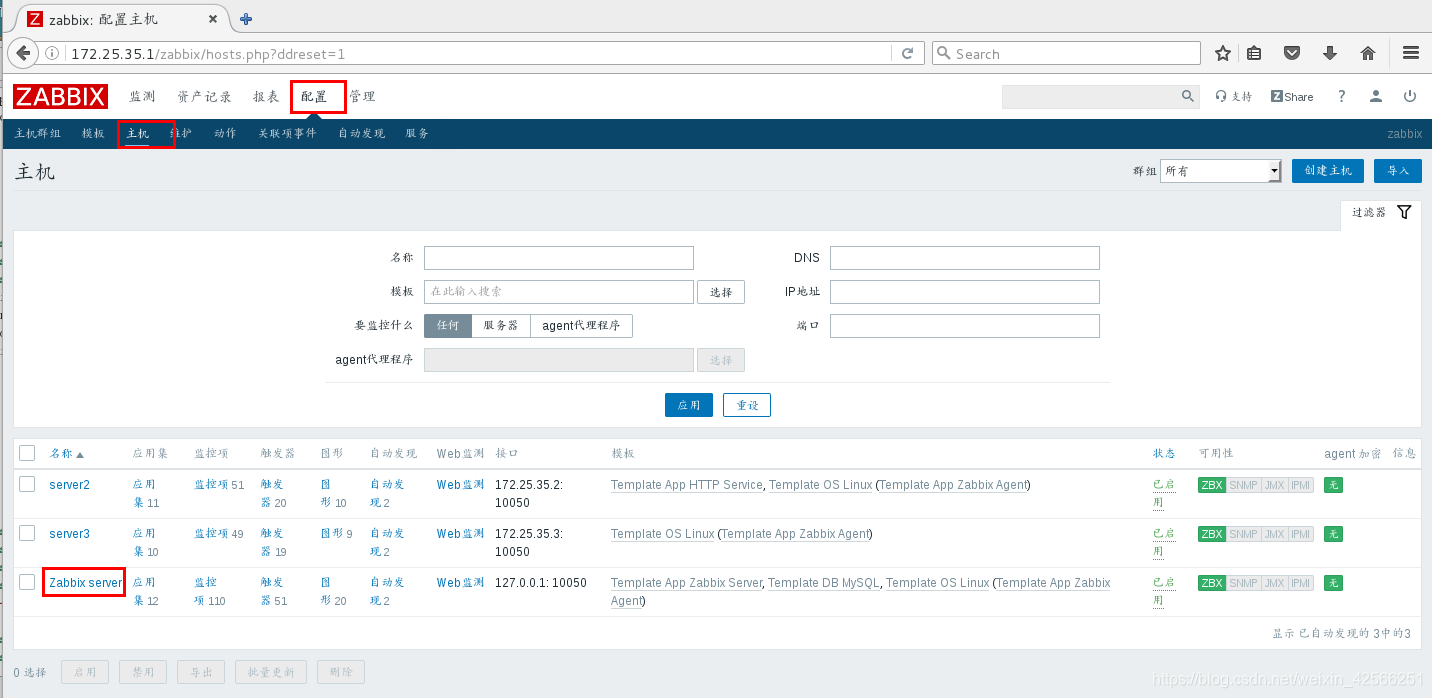Select the '任何' monitoring option
Image resolution: width=1432 pixels, height=698 pixels.
[x=448, y=326]
